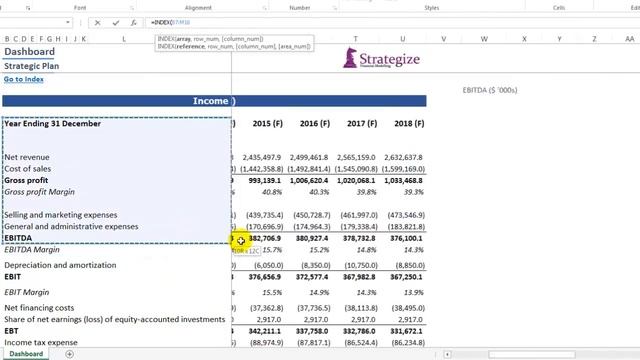
Task: Select the Selling and marketing expenses label
Action: click(x=60, y=215)
